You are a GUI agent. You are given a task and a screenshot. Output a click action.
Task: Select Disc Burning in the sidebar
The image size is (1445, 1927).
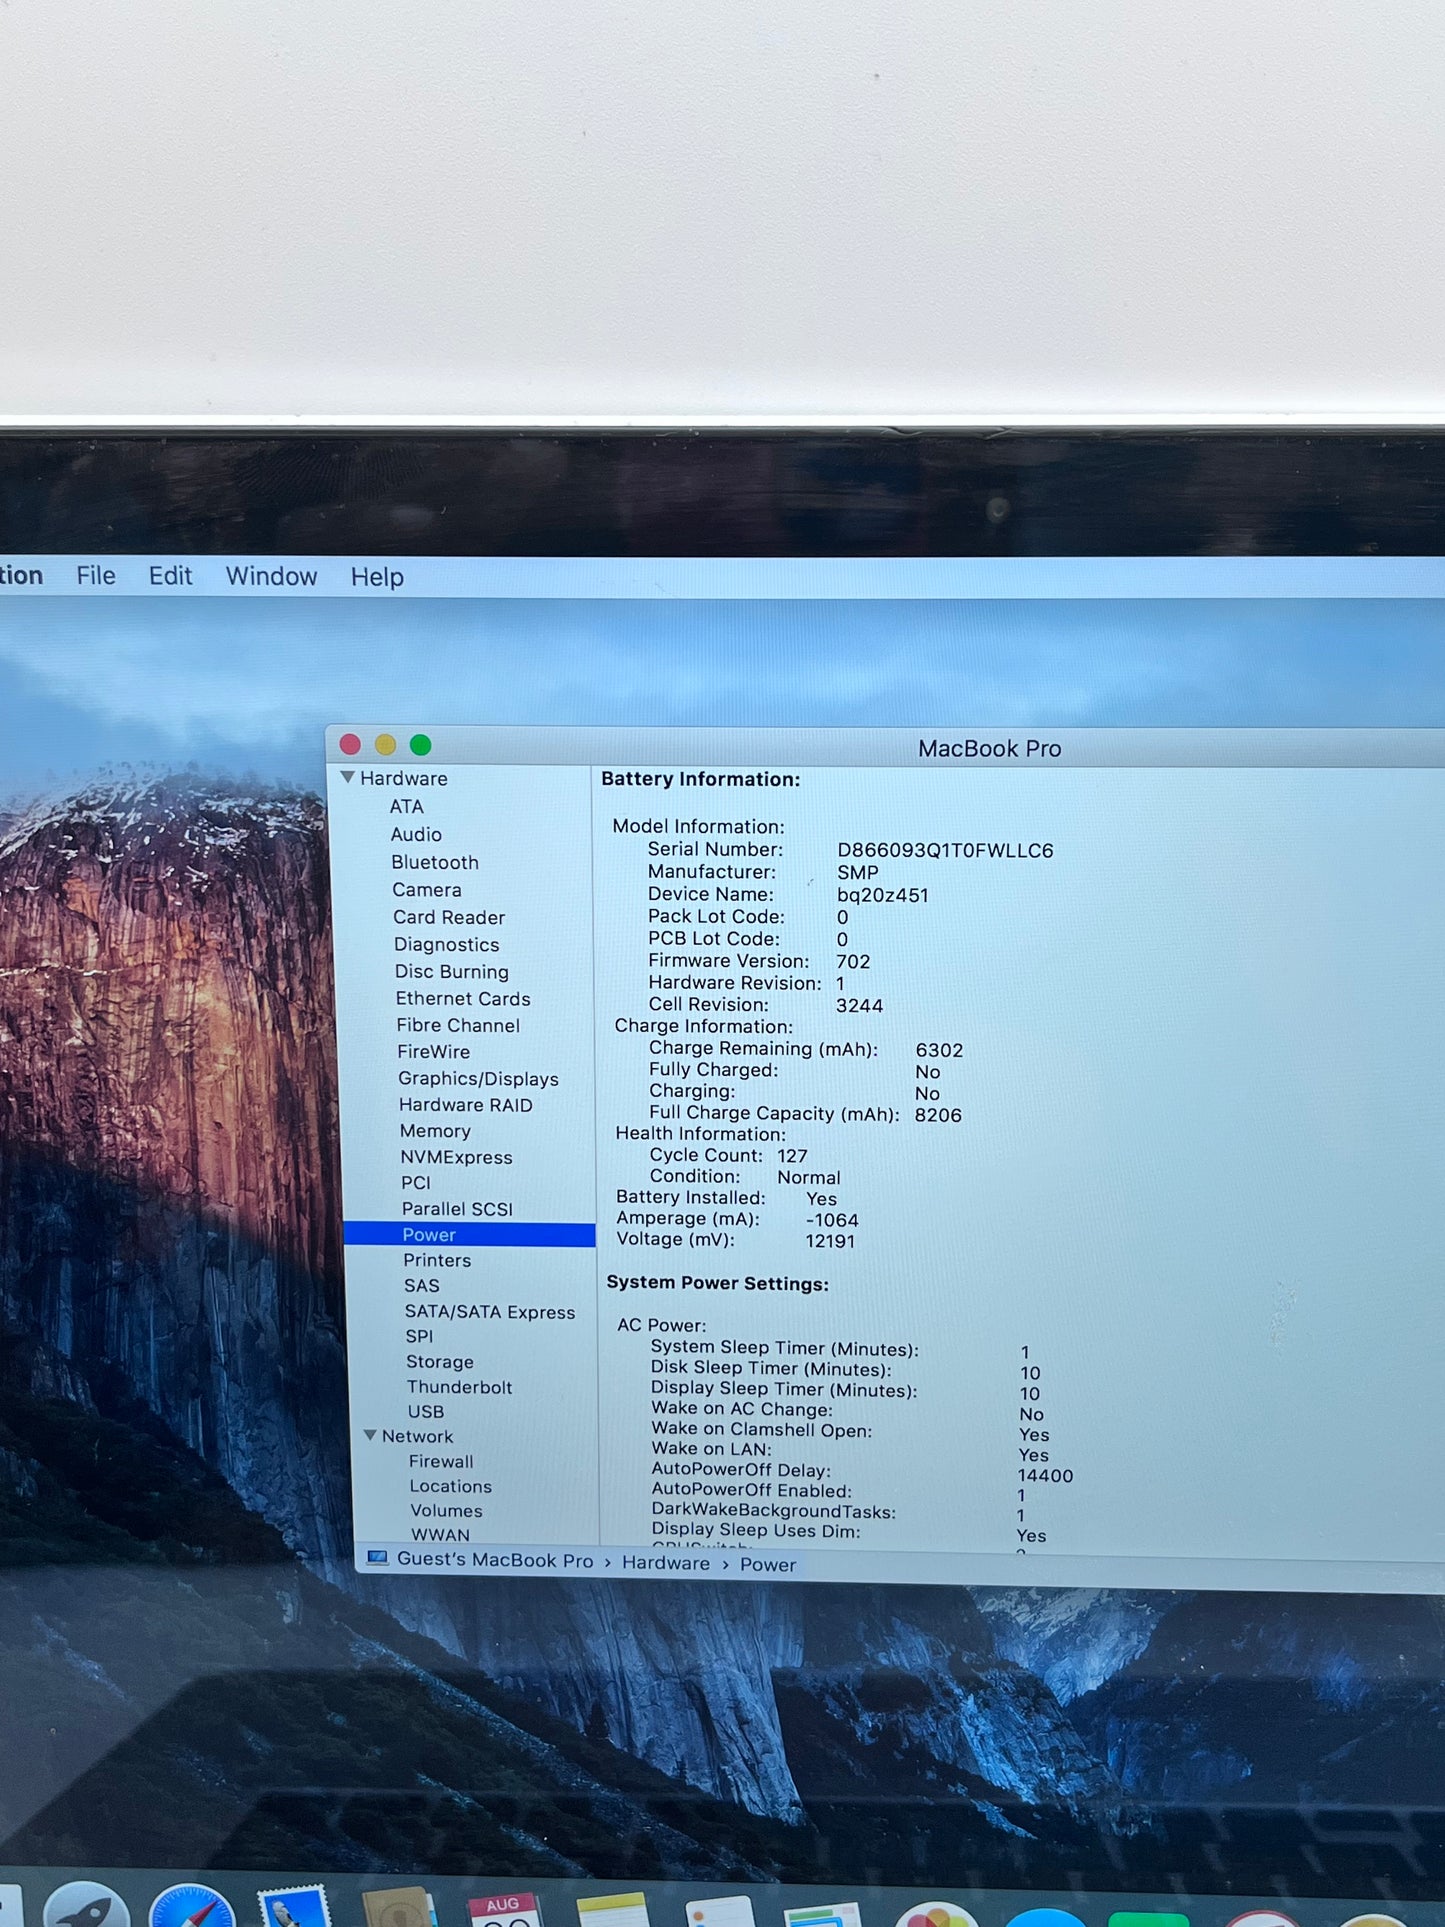pos(452,971)
